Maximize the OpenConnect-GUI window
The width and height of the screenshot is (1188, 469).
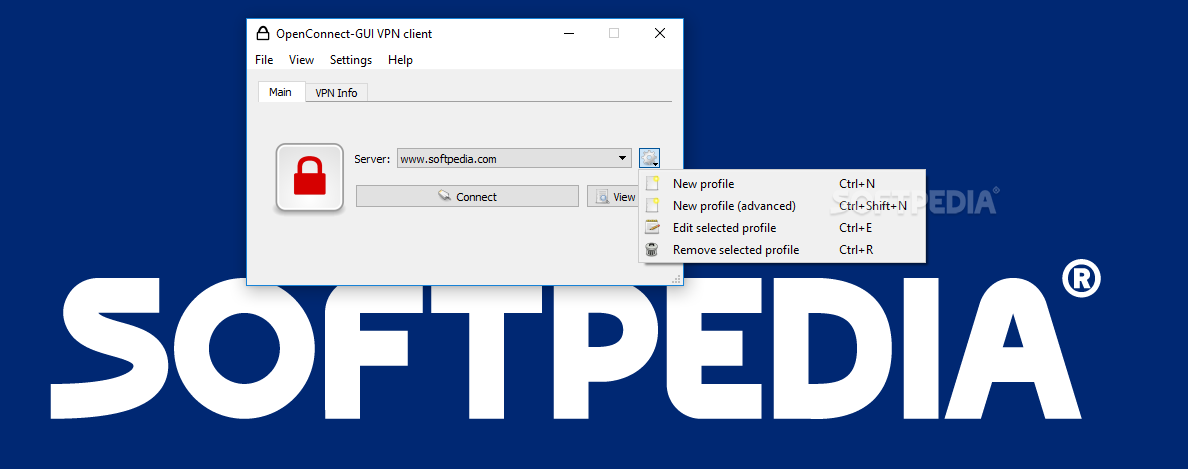(x=614, y=33)
